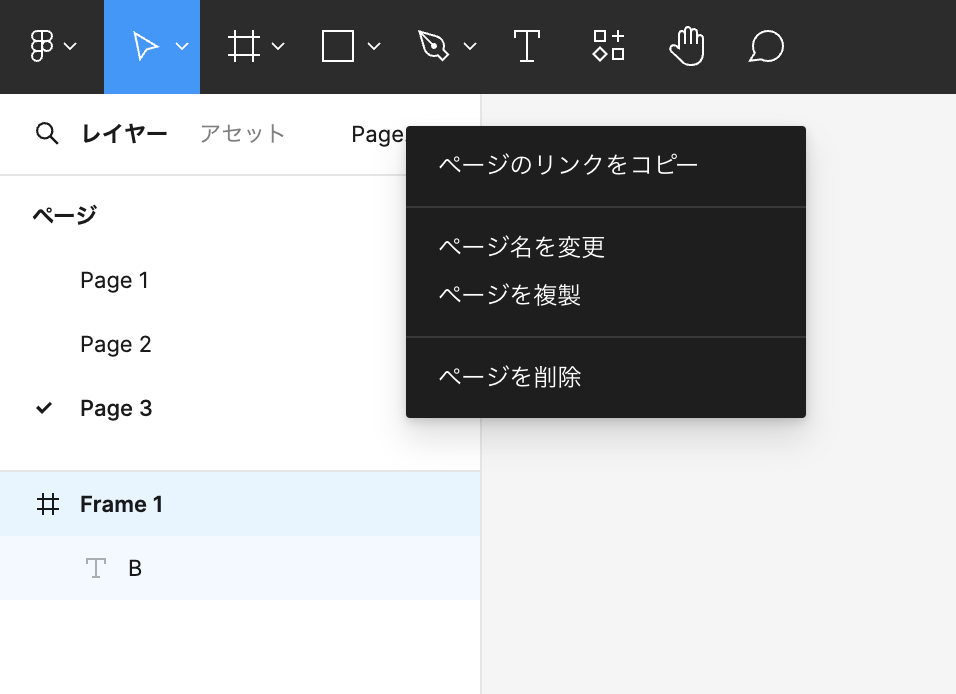Click ページを複製 to duplicate page
The image size is (956, 694).
coord(510,295)
